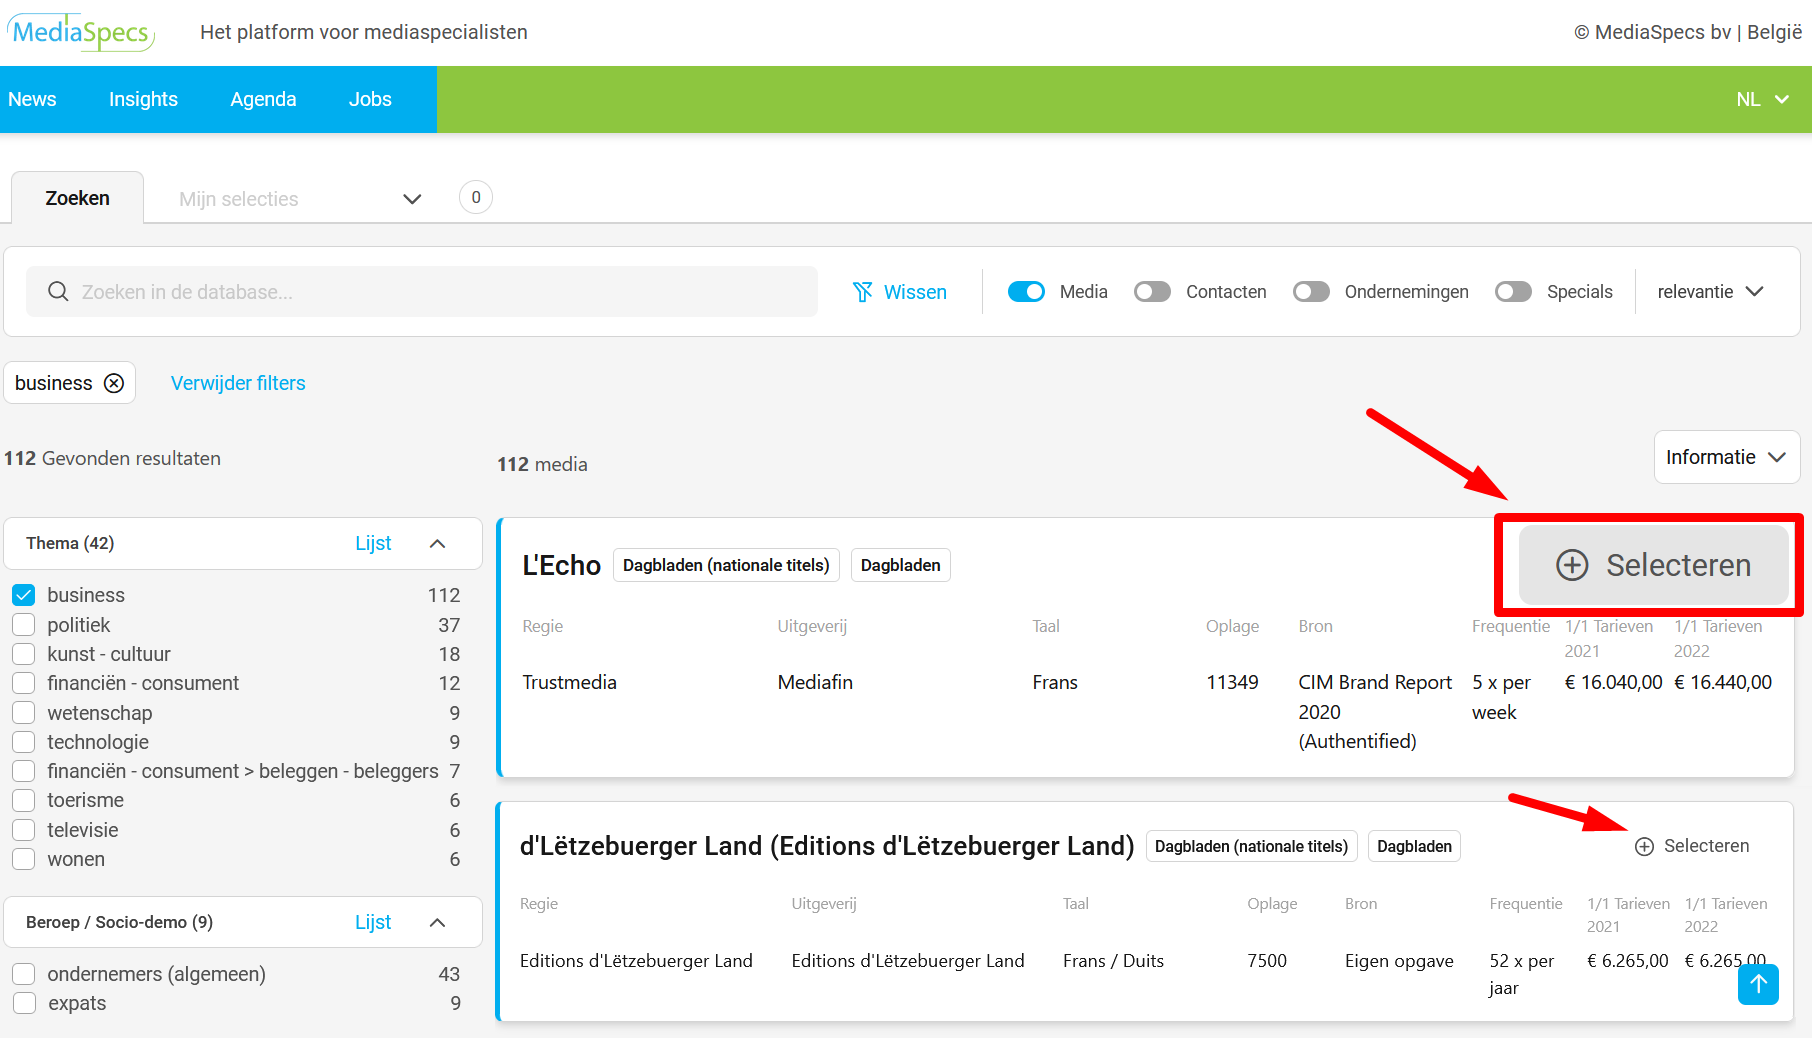Turn on the Ondernemingen toggle
The image size is (1812, 1038).
[1311, 292]
